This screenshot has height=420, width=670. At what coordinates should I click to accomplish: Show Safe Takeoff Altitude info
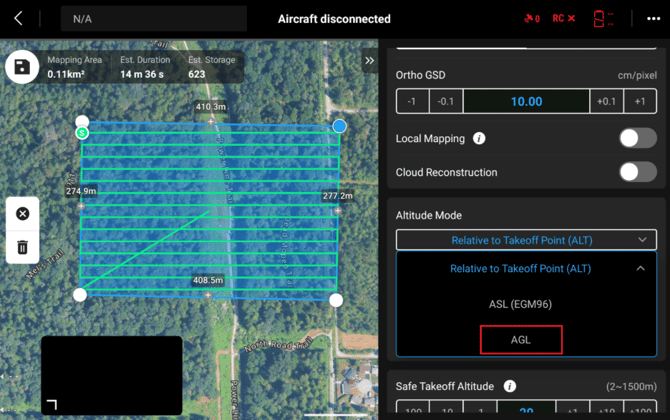pyautogui.click(x=510, y=387)
